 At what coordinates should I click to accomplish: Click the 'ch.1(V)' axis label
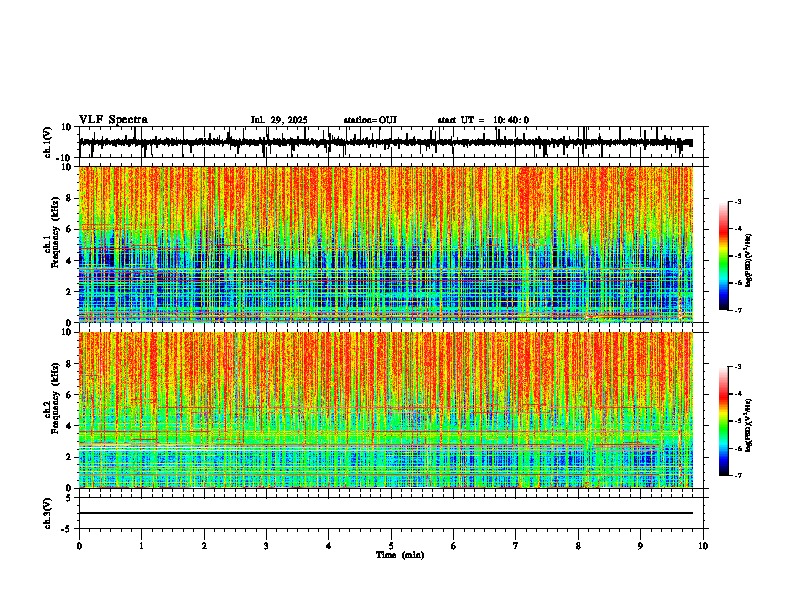(48, 142)
